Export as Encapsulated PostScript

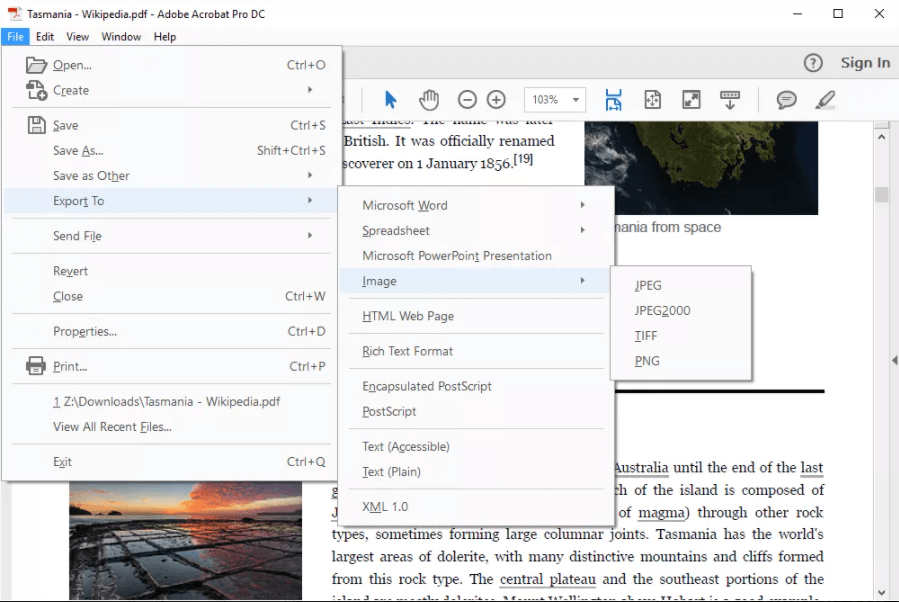click(x=475, y=386)
